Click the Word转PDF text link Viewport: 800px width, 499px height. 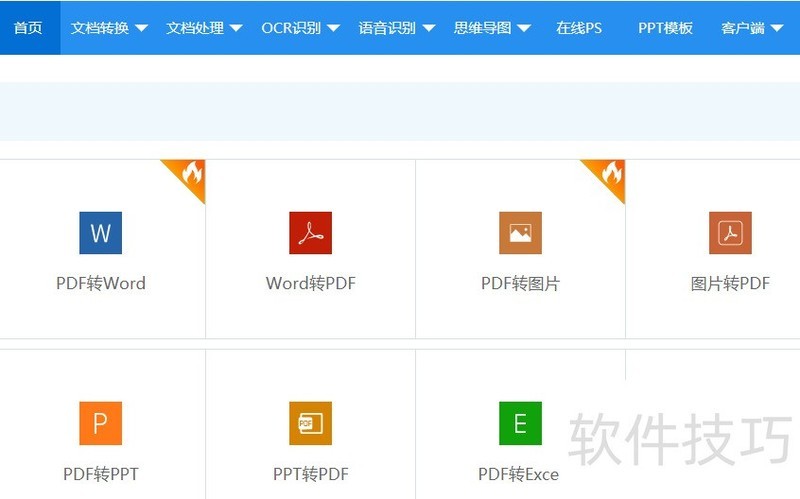pos(310,283)
